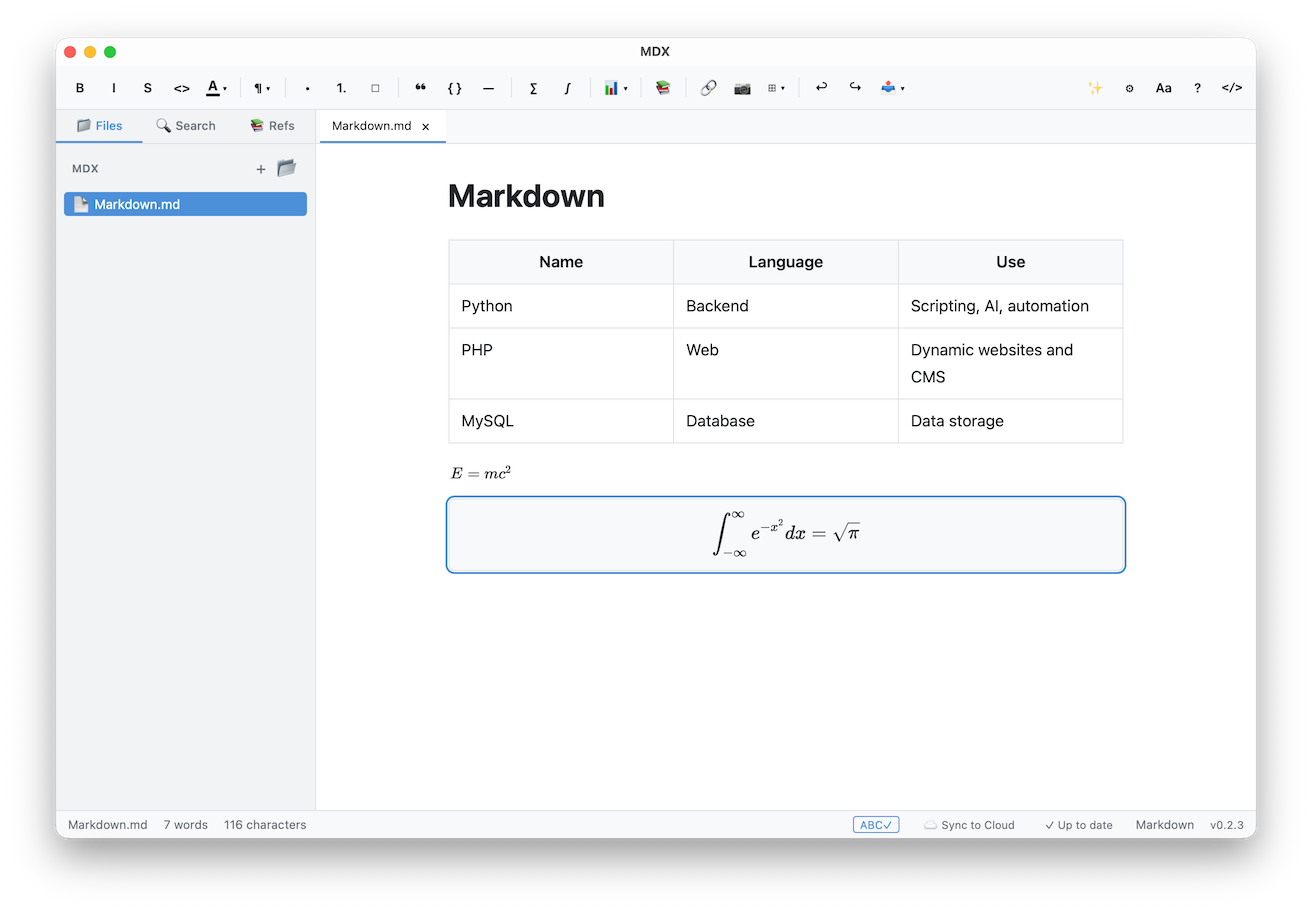This screenshot has width=1312, height=912.
Task: Create a new file with the plus icon
Action: coord(261,169)
